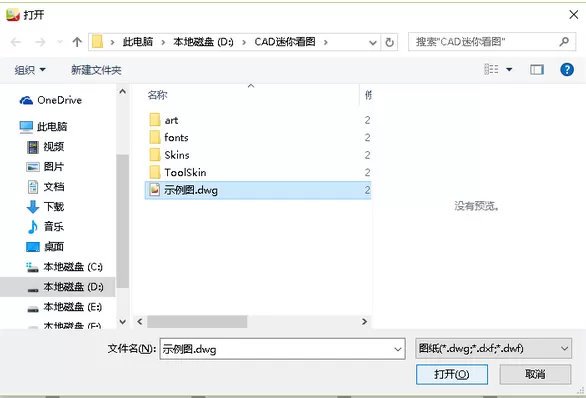
Task: Click the 打开(O) button
Action: click(x=452, y=374)
